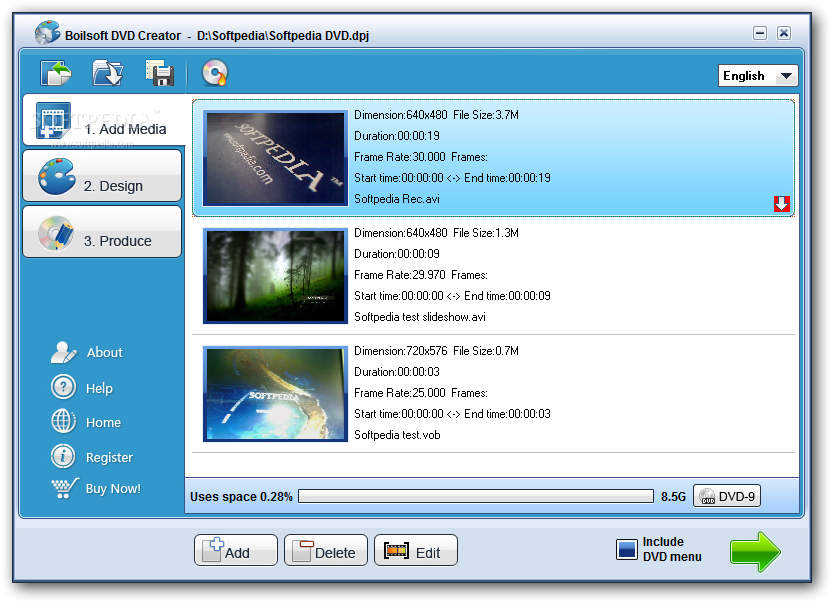The width and height of the screenshot is (832, 603).
Task: Close the Boilsoft DVD Creator window
Action: pos(784,33)
